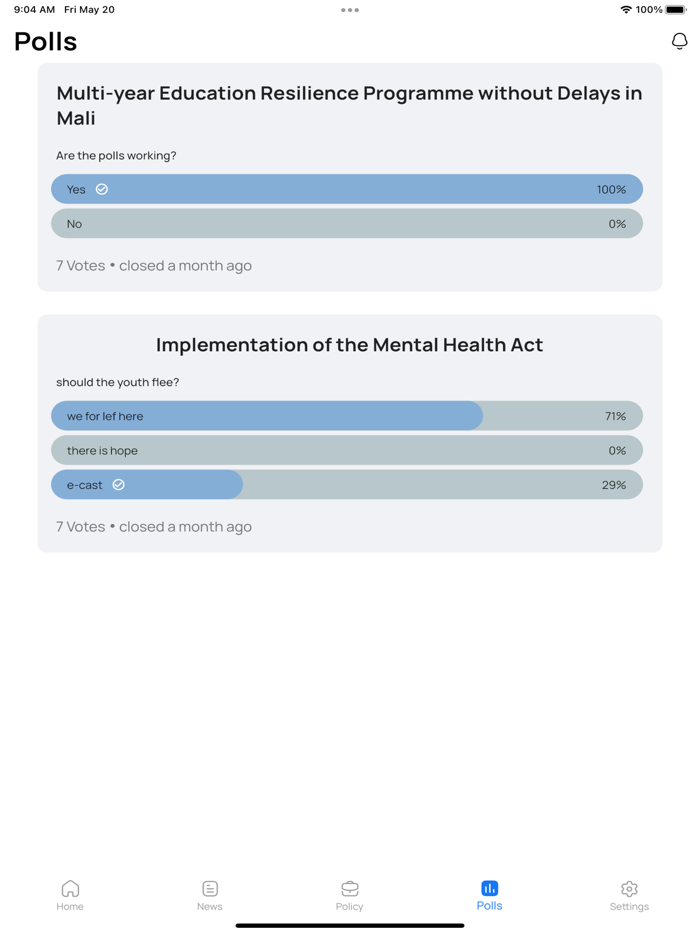Click the 'Are the polls working?' question
Image resolution: width=700 pixels, height=934 pixels.
(116, 156)
